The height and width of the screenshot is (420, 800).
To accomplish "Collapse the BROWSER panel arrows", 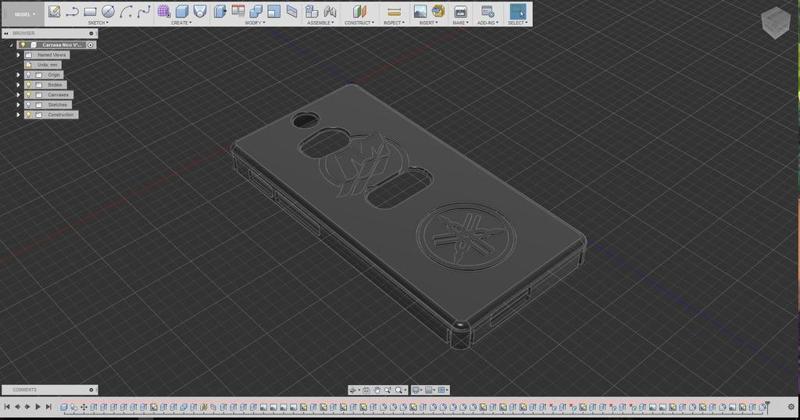I will [6, 33].
